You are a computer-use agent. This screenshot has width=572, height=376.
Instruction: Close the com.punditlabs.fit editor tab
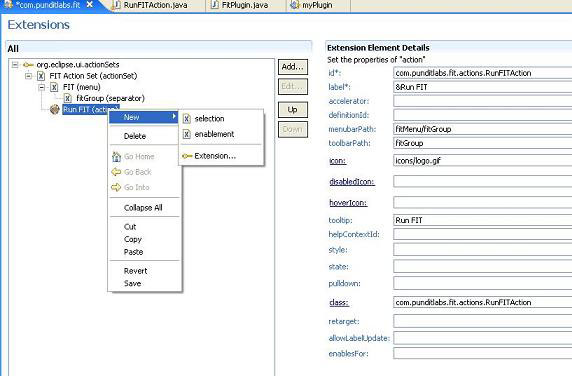click(90, 5)
